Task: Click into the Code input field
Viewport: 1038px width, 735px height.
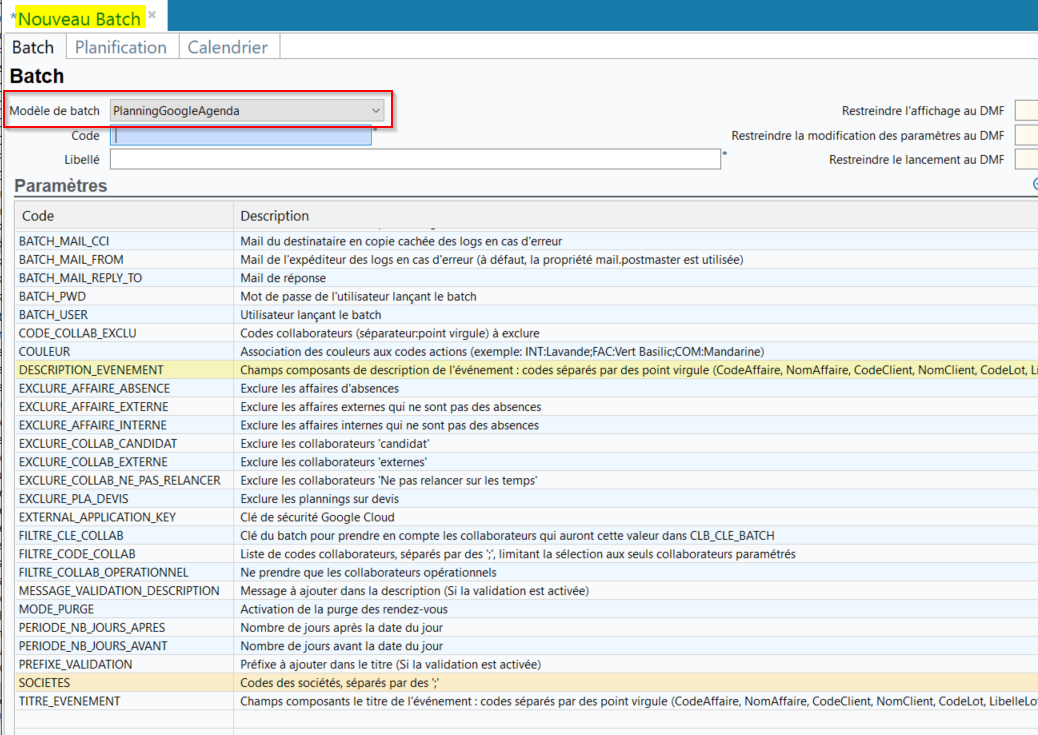Action: [241, 136]
